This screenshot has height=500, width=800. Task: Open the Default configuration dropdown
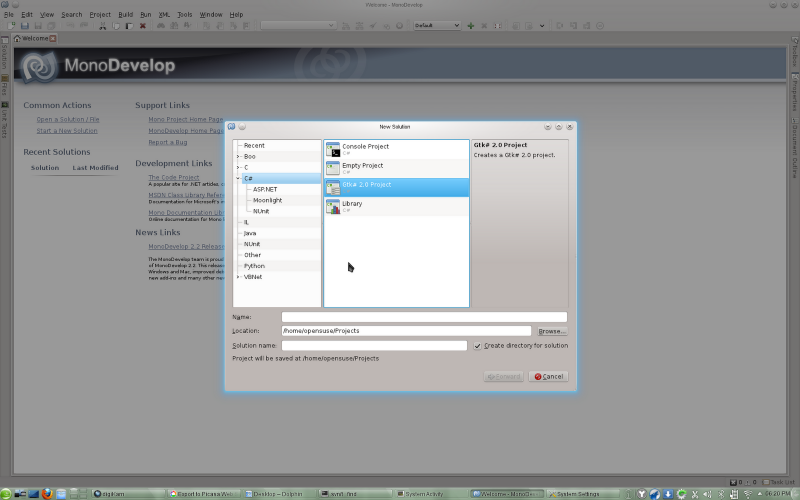[x=437, y=26]
